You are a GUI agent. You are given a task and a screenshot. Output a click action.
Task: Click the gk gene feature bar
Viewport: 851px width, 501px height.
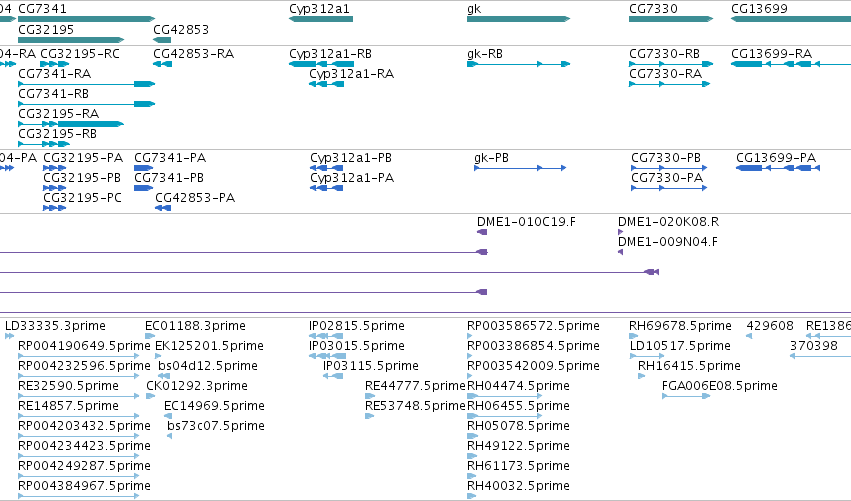[518, 19]
